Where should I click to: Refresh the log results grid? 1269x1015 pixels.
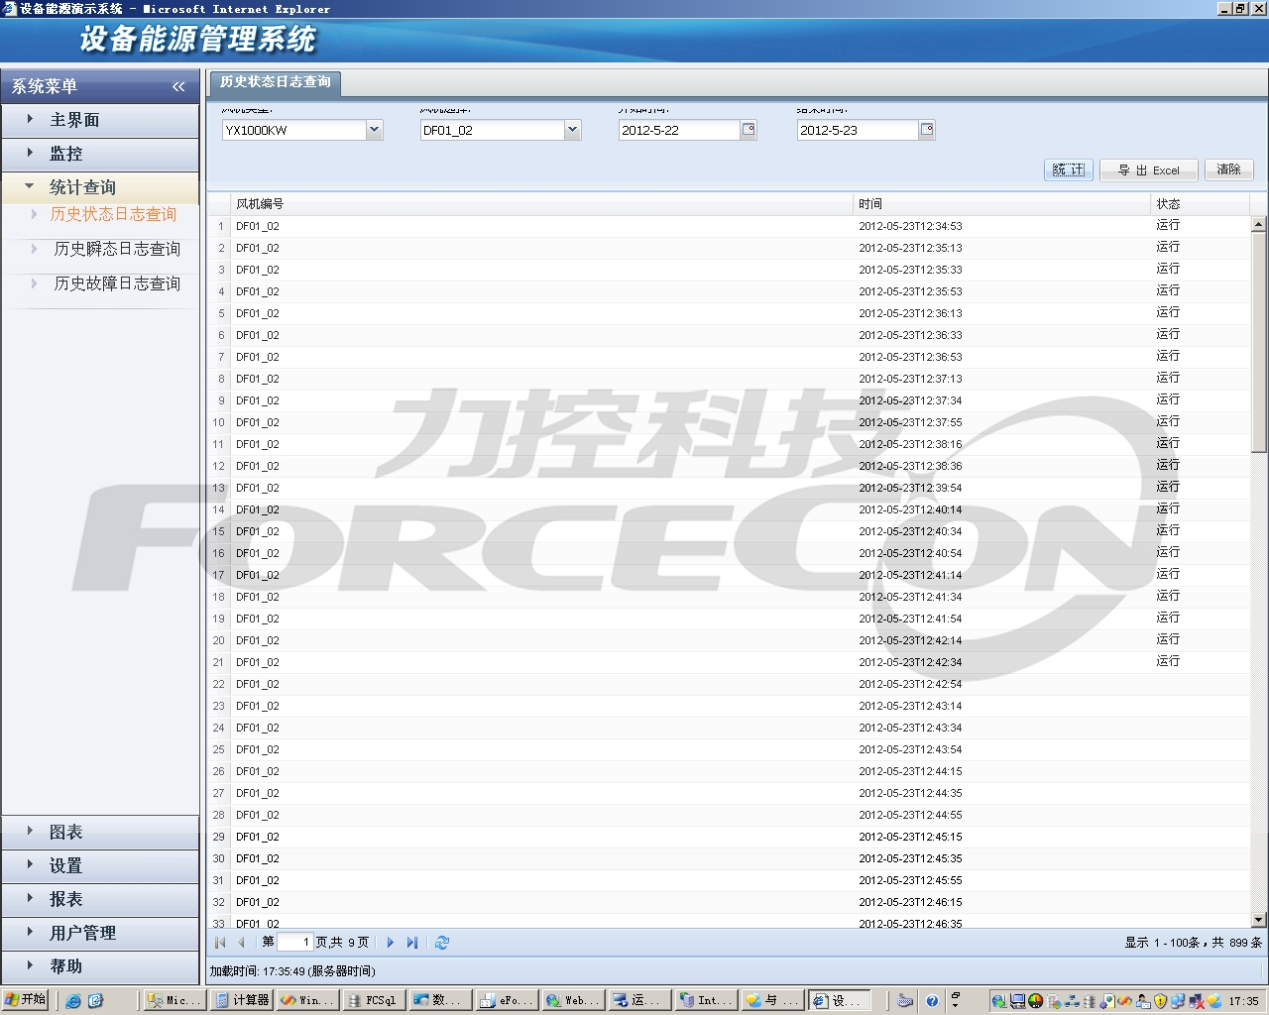coord(442,942)
